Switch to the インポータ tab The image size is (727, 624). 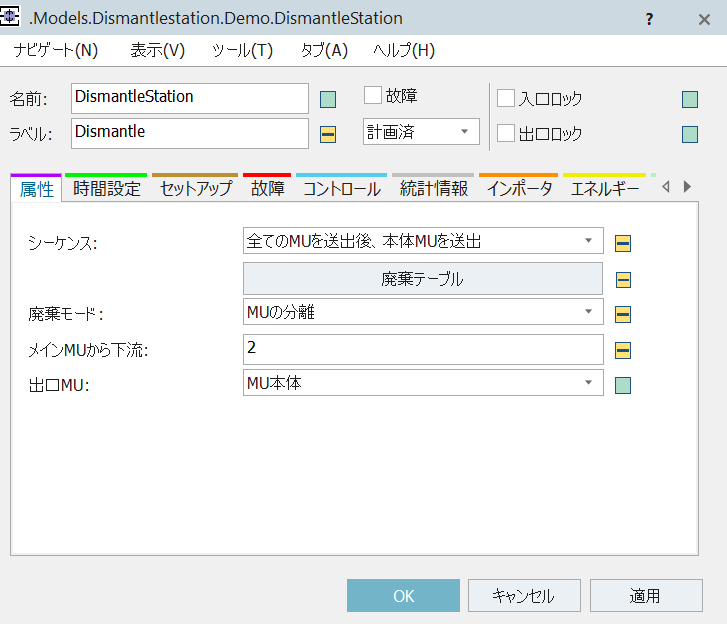[519, 189]
